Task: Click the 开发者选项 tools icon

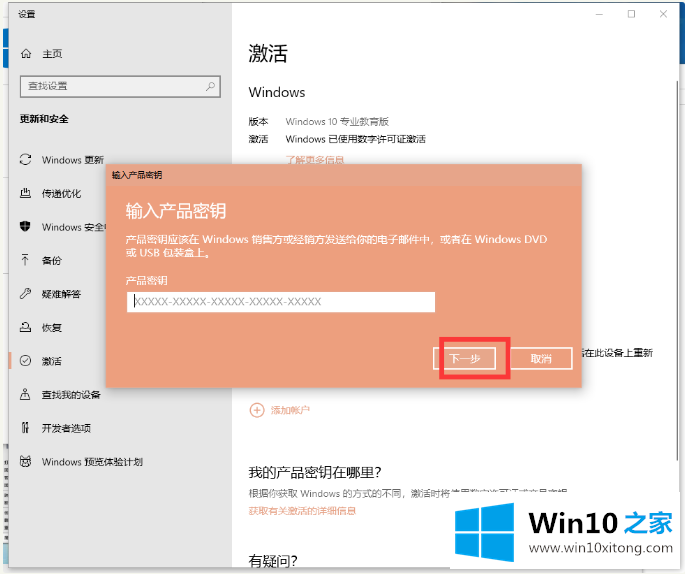Action: click(x=25, y=428)
